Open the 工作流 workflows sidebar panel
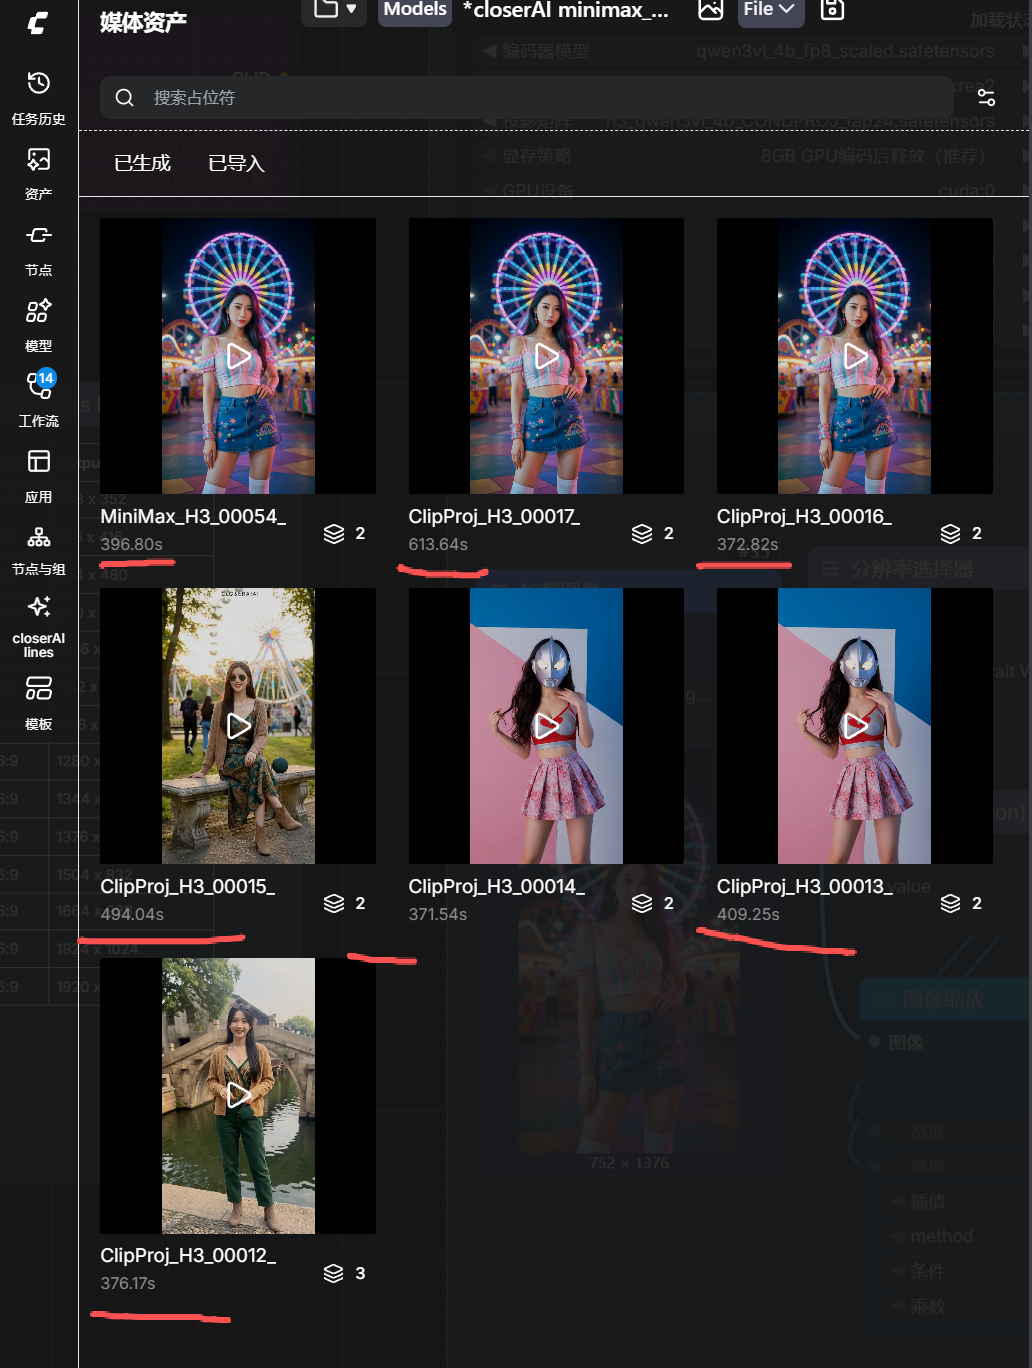Image resolution: width=1032 pixels, height=1368 pixels. click(x=39, y=400)
